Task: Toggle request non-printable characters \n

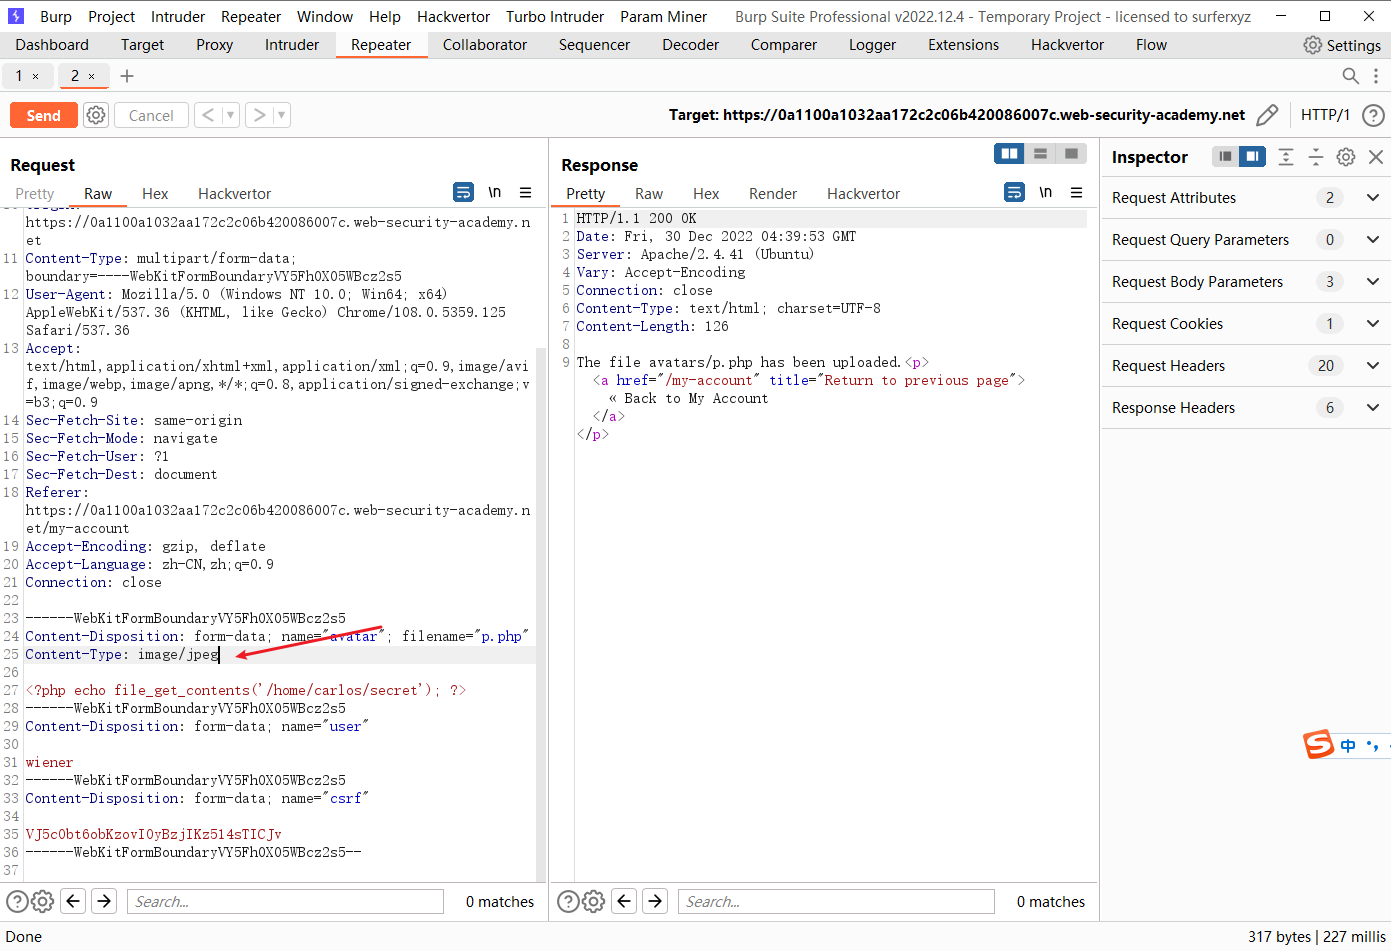Action: (x=494, y=192)
